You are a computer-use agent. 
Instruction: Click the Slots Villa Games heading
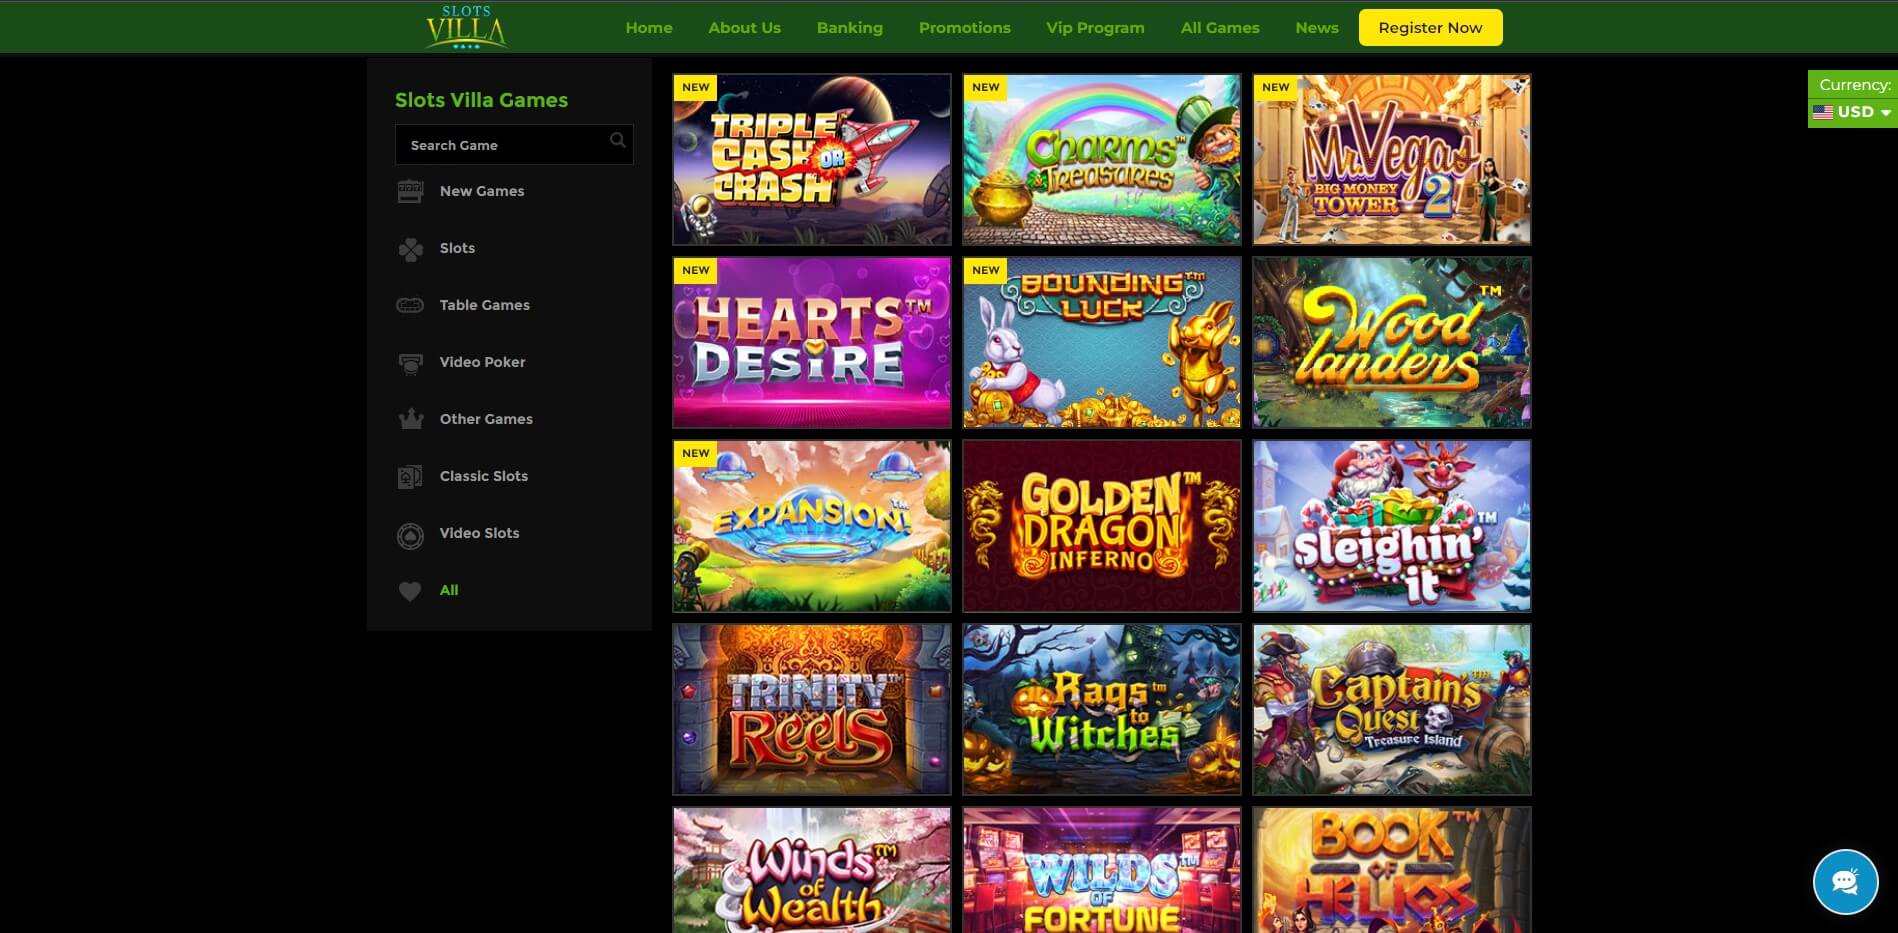click(481, 100)
